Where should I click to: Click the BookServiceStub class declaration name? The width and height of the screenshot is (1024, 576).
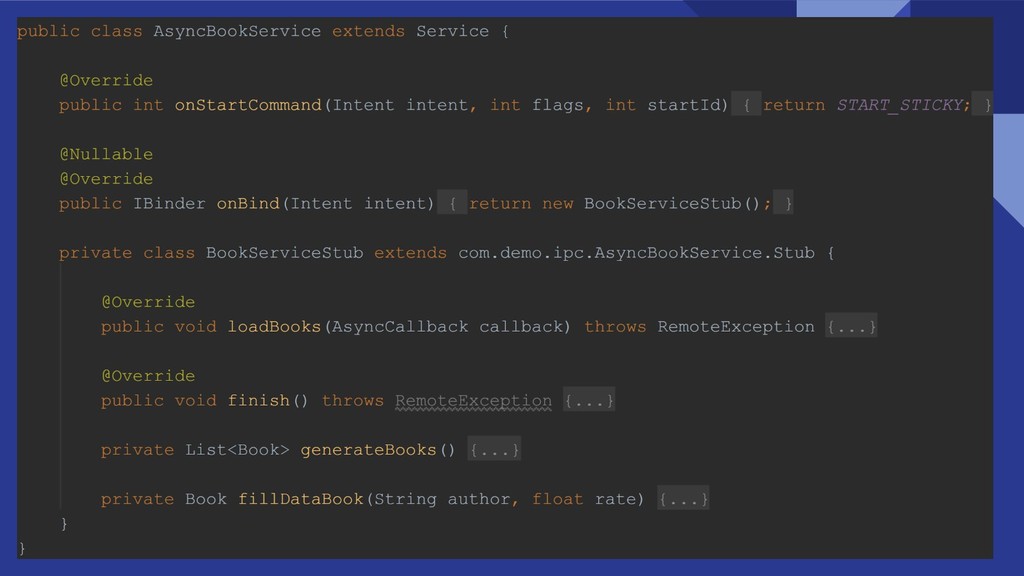point(285,253)
